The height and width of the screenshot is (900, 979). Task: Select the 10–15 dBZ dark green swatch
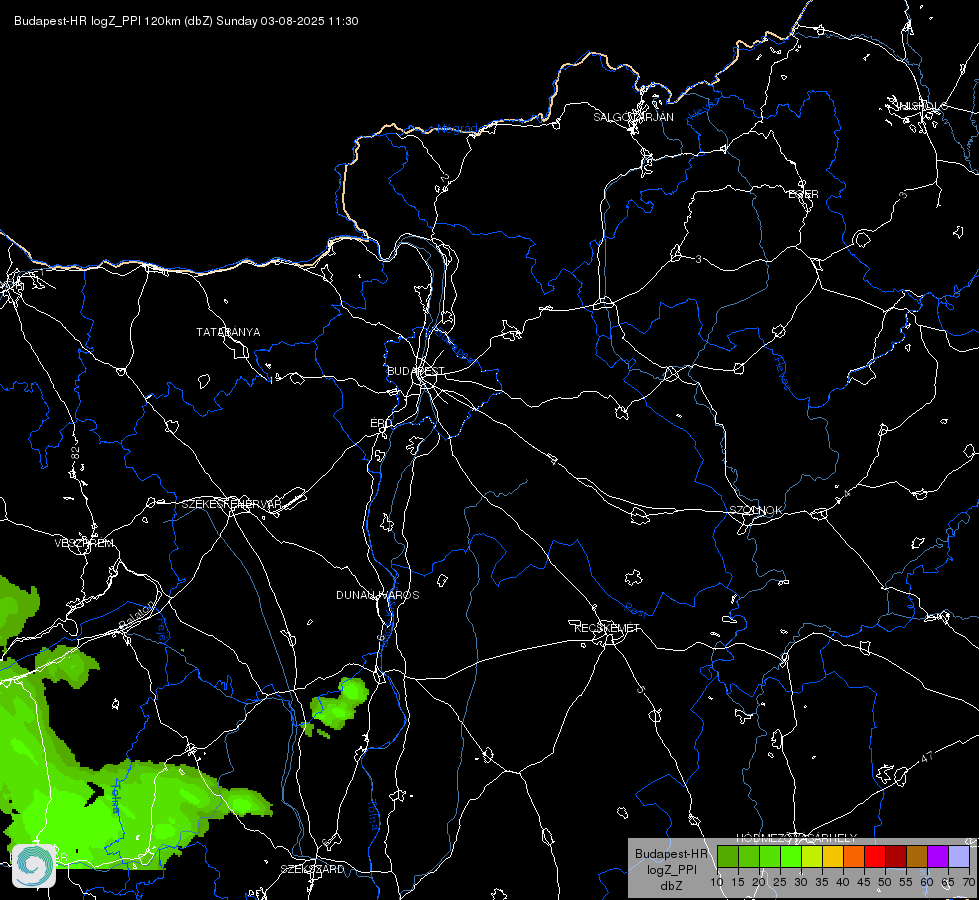tap(728, 857)
